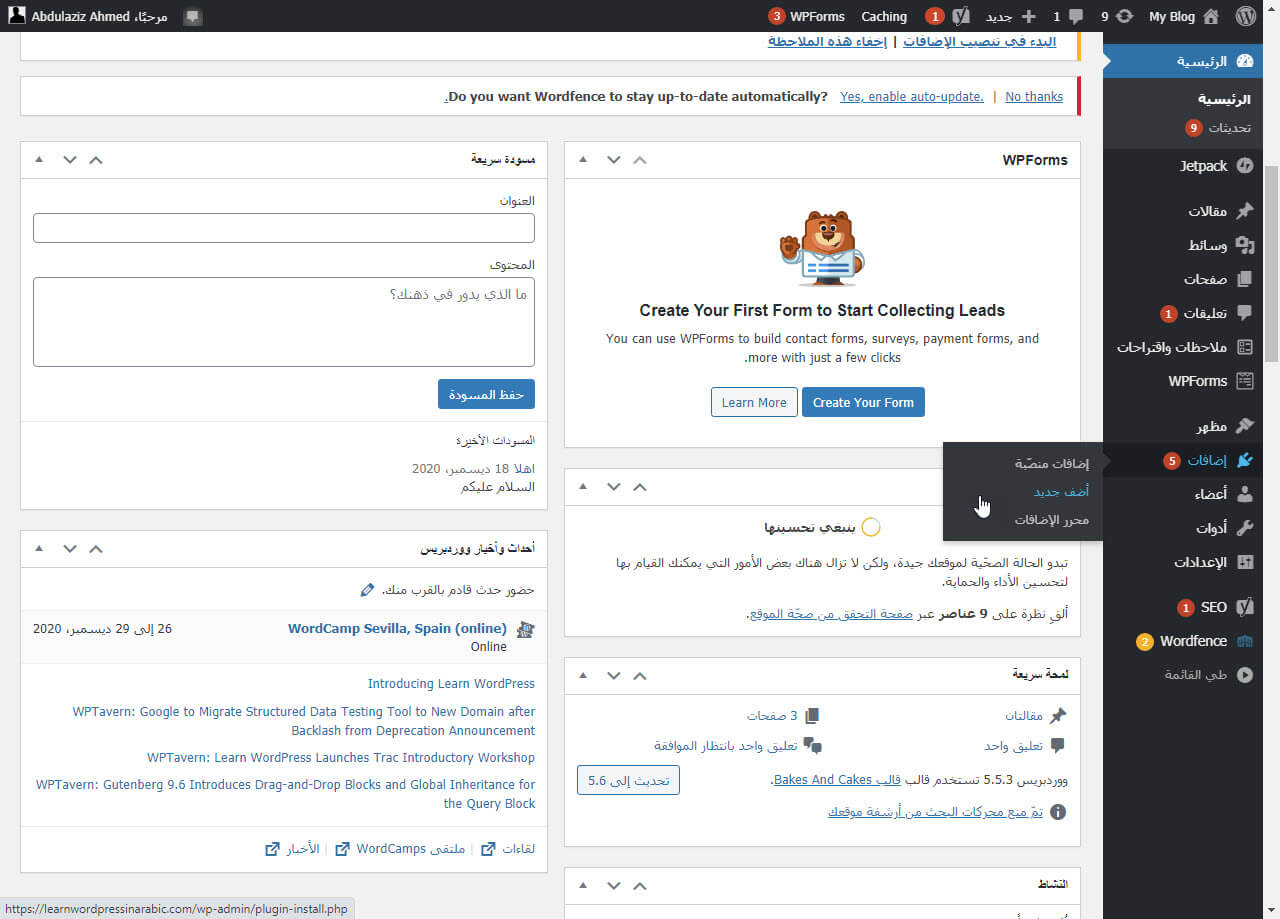This screenshot has height=919, width=1280.
Task: Click the page vertical scrollbar
Action: tap(1272, 262)
